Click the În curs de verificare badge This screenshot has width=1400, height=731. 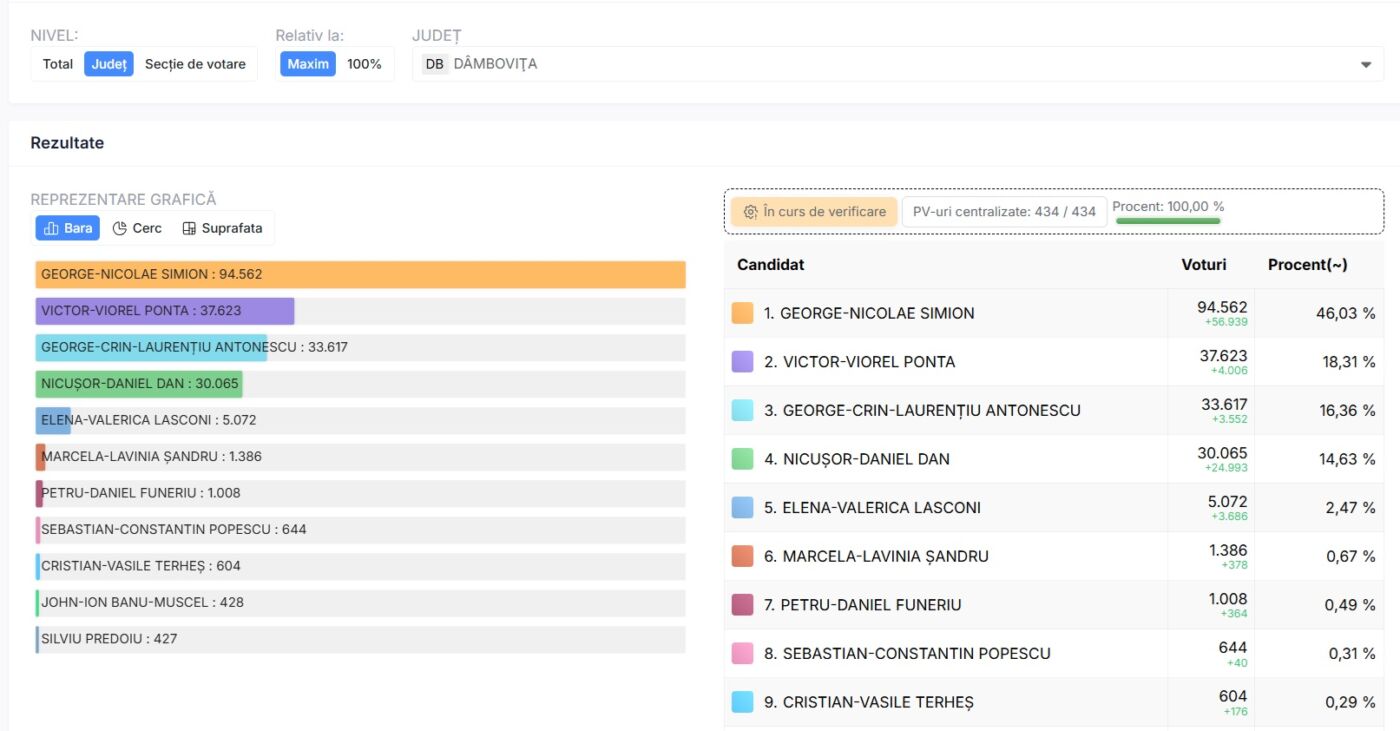point(814,212)
